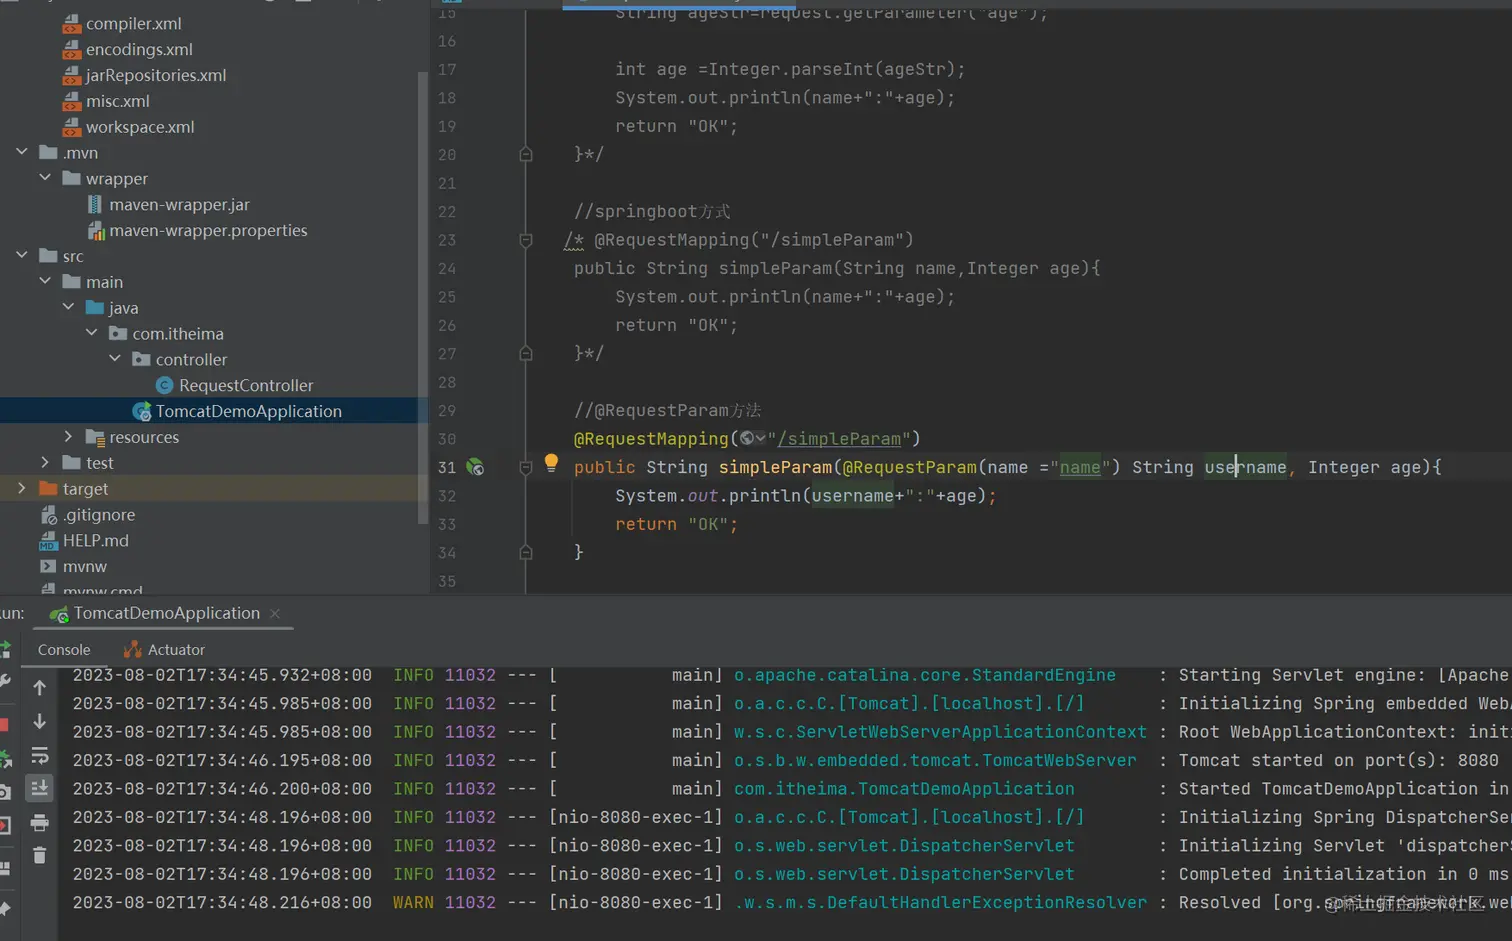1512x941 pixels.
Task: Click the target folder label
Action: click(x=85, y=488)
